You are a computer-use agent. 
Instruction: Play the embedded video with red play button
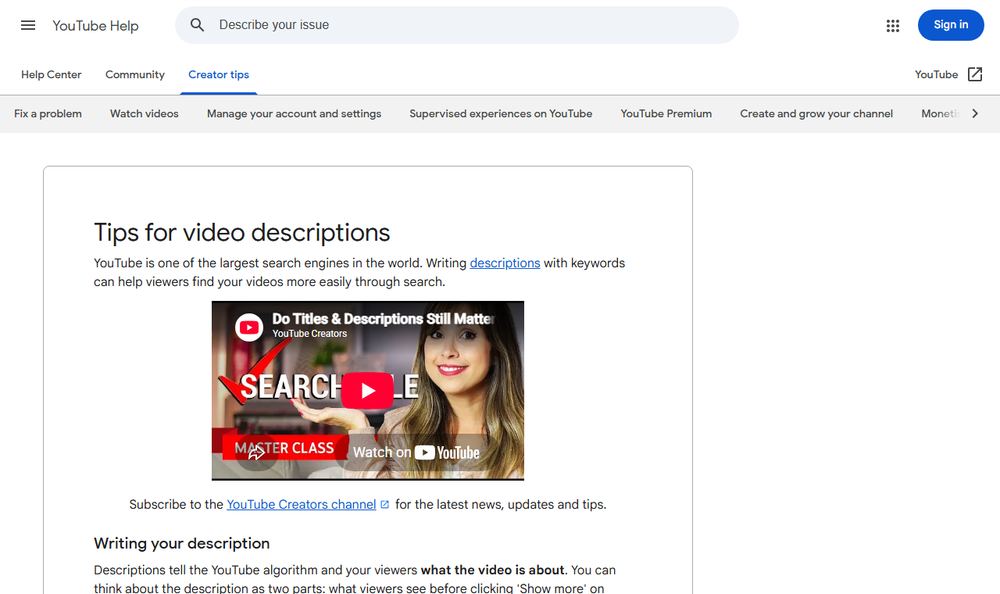click(367, 390)
